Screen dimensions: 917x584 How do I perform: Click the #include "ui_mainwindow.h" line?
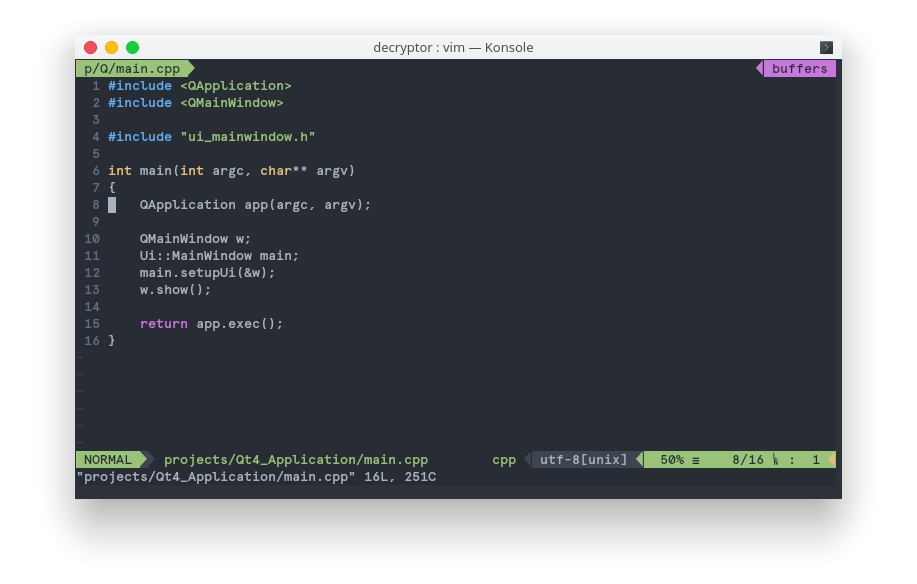[x=212, y=136]
